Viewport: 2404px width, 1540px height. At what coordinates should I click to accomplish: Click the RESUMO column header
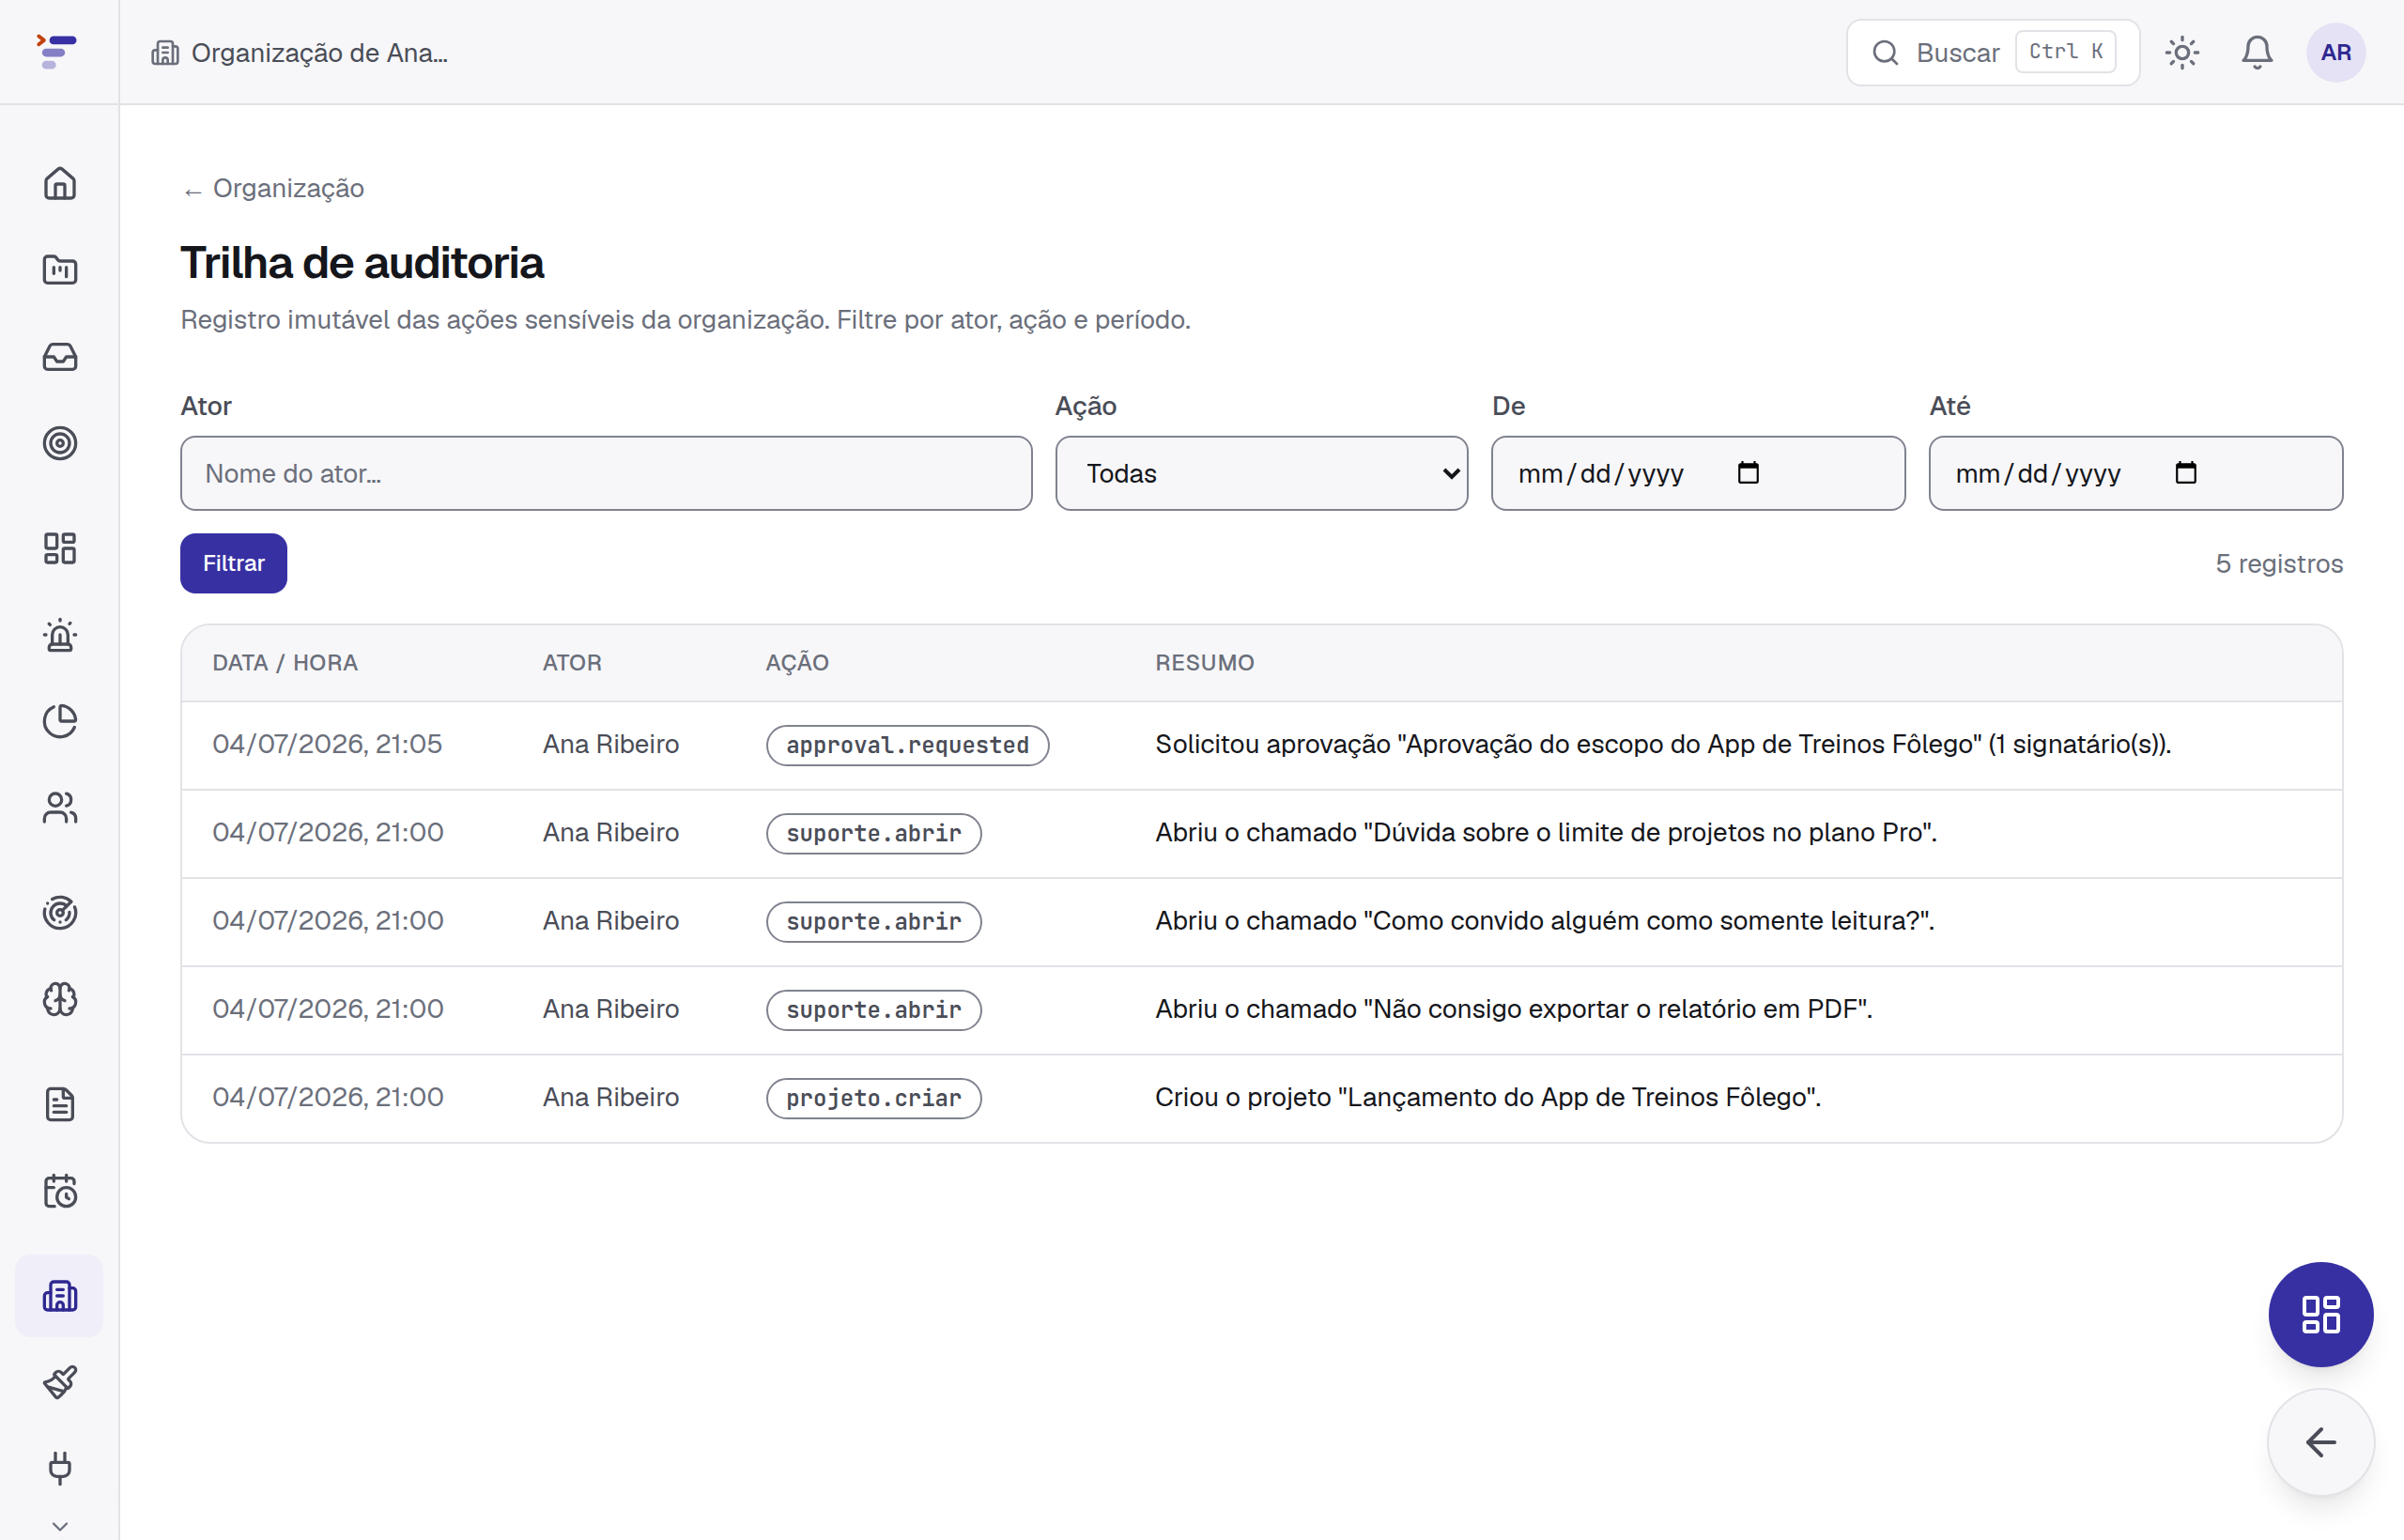[1204, 663]
